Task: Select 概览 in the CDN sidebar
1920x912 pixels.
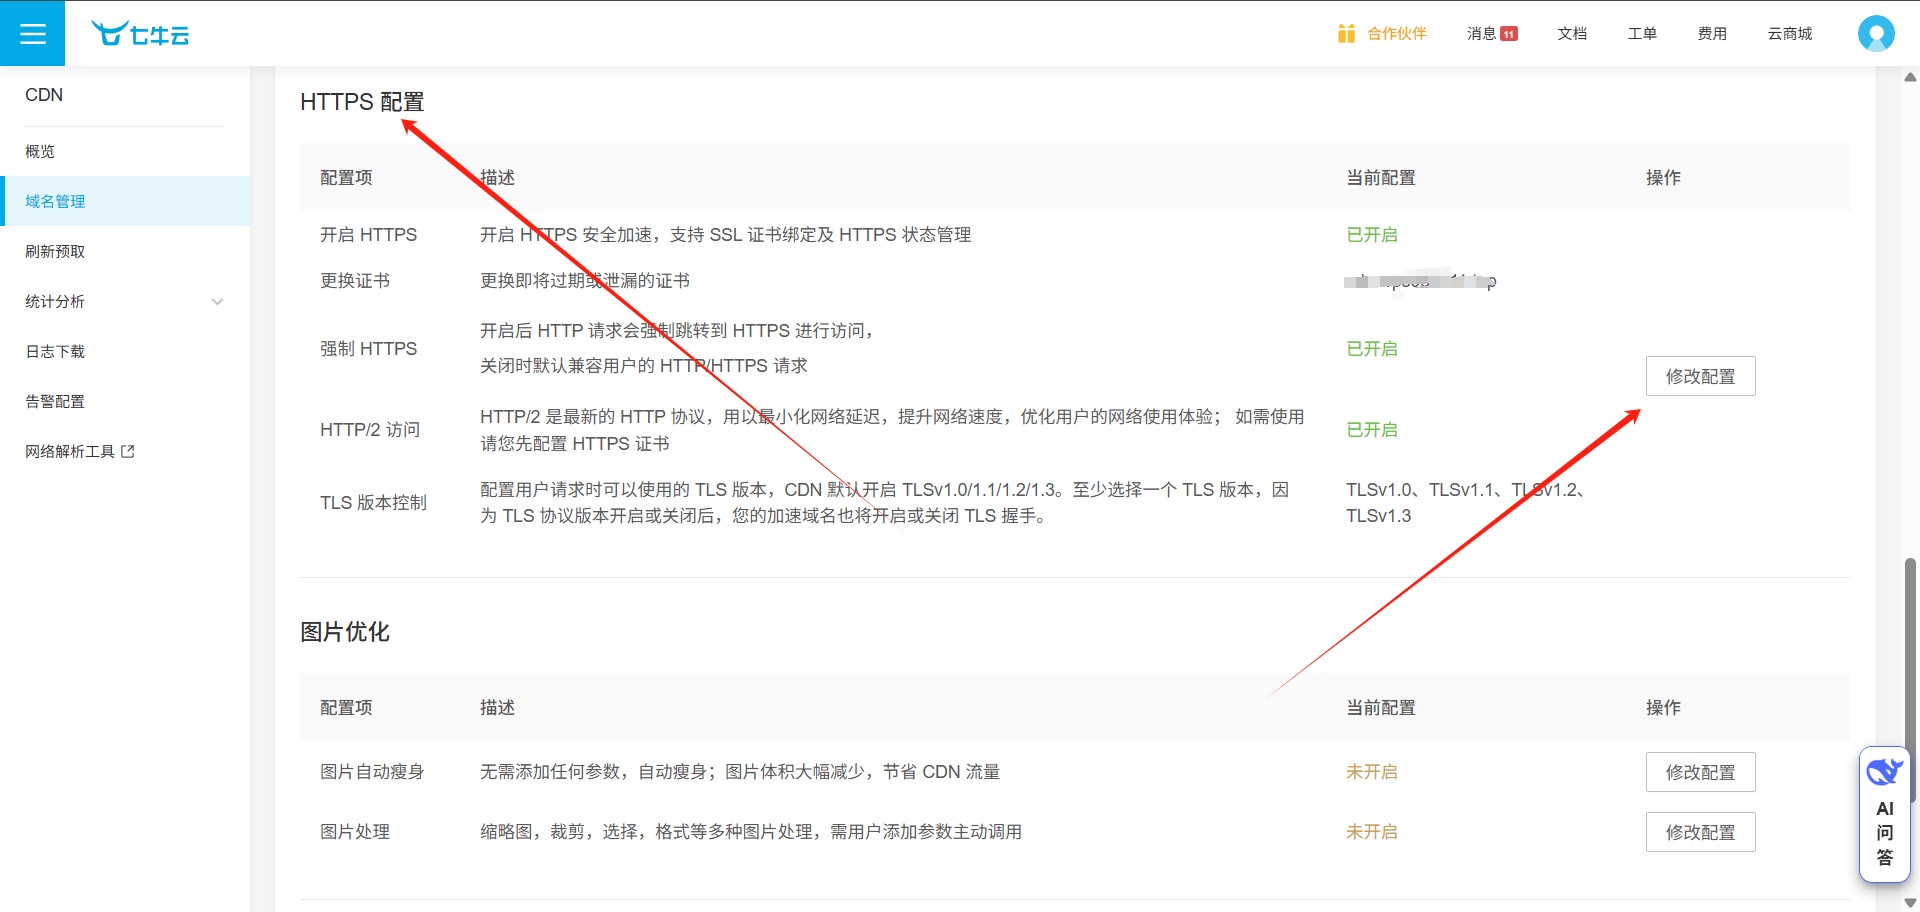Action: [x=40, y=152]
